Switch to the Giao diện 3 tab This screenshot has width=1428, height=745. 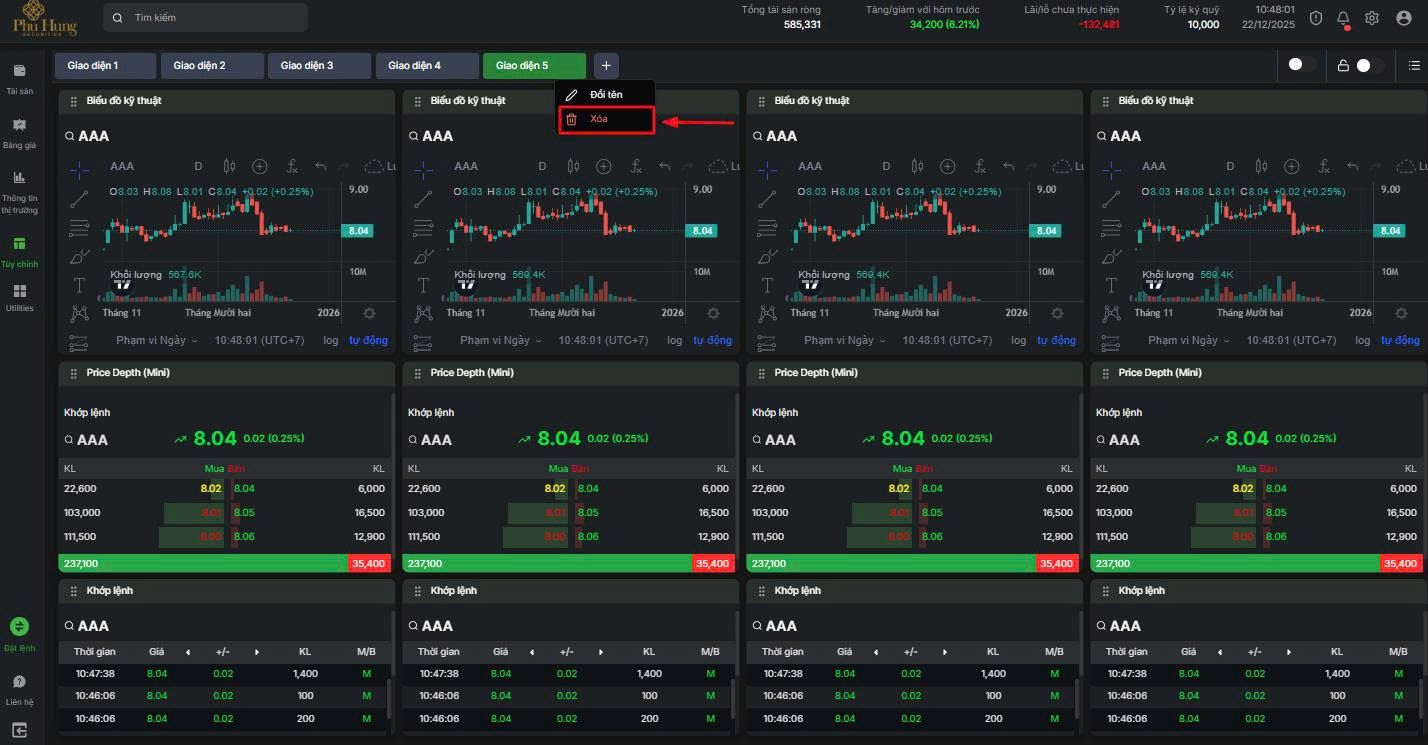click(319, 66)
